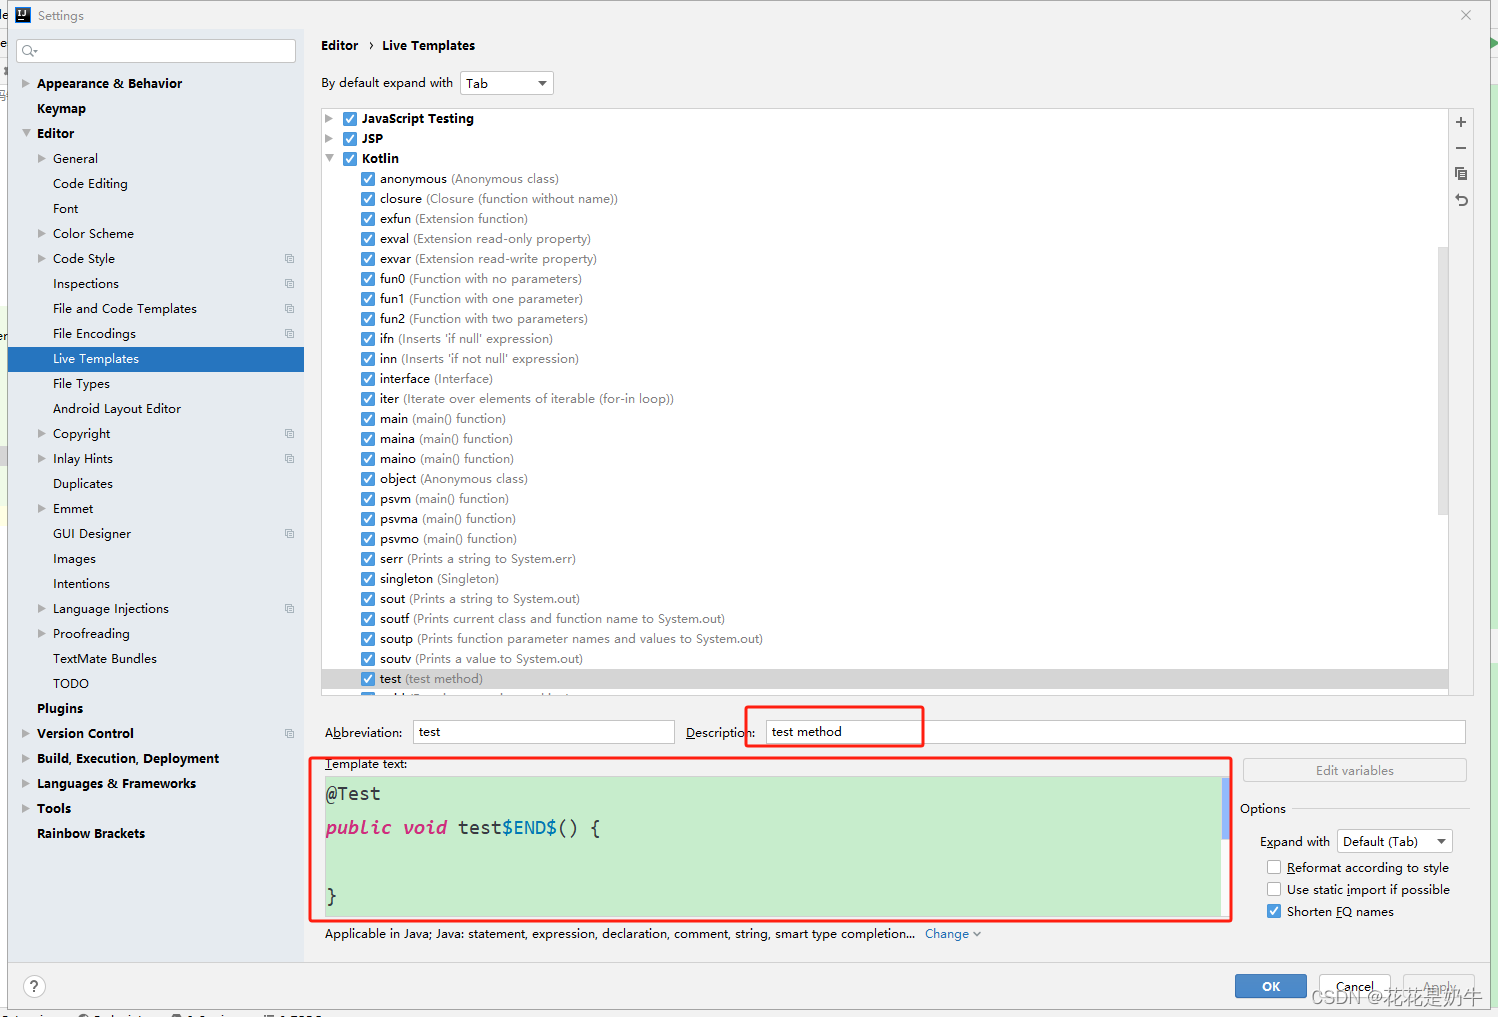Select the fun2 template row
The height and width of the screenshot is (1017, 1498).
[885, 319]
